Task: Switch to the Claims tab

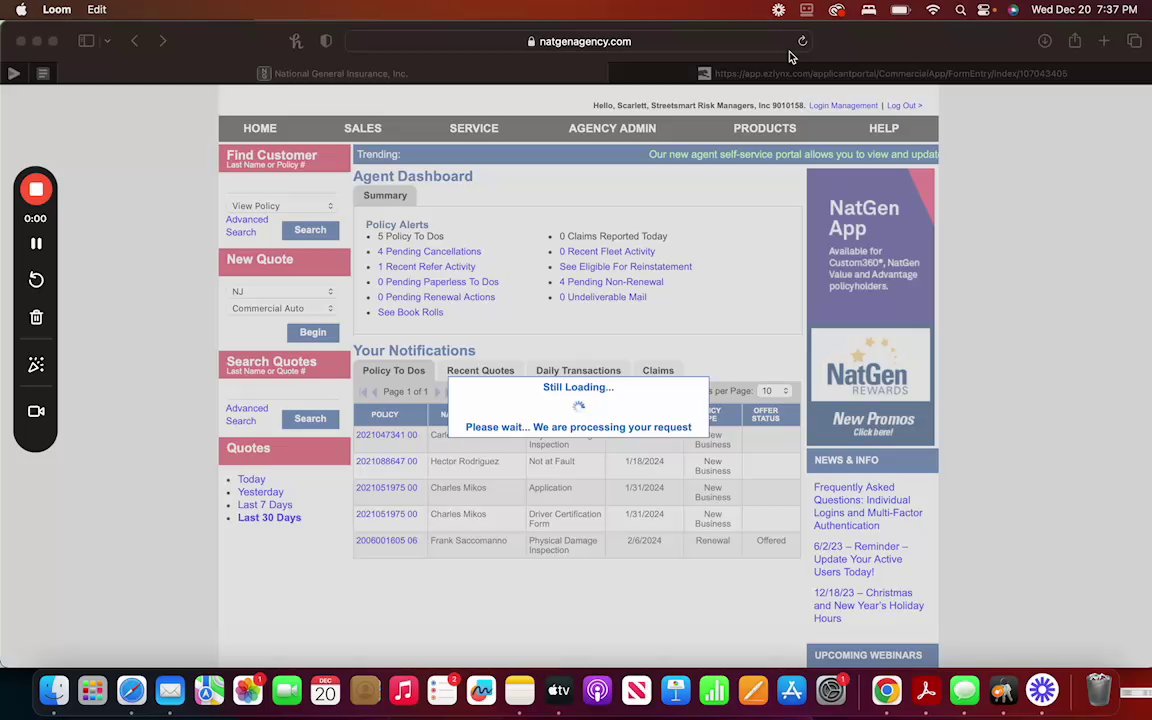Action: pos(658,370)
